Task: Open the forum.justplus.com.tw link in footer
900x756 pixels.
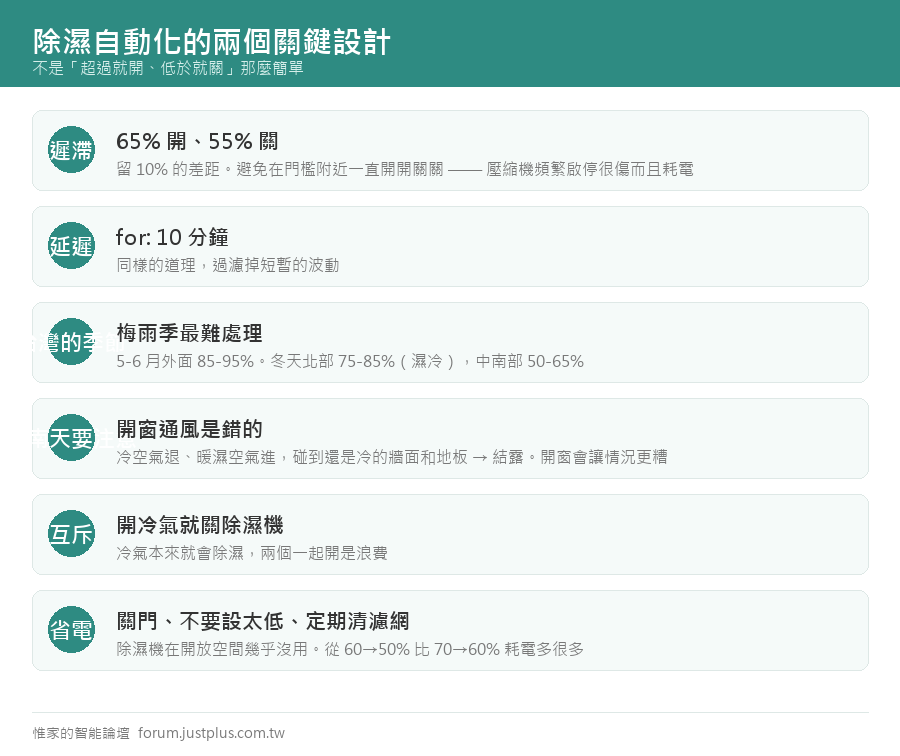Action: [211, 733]
